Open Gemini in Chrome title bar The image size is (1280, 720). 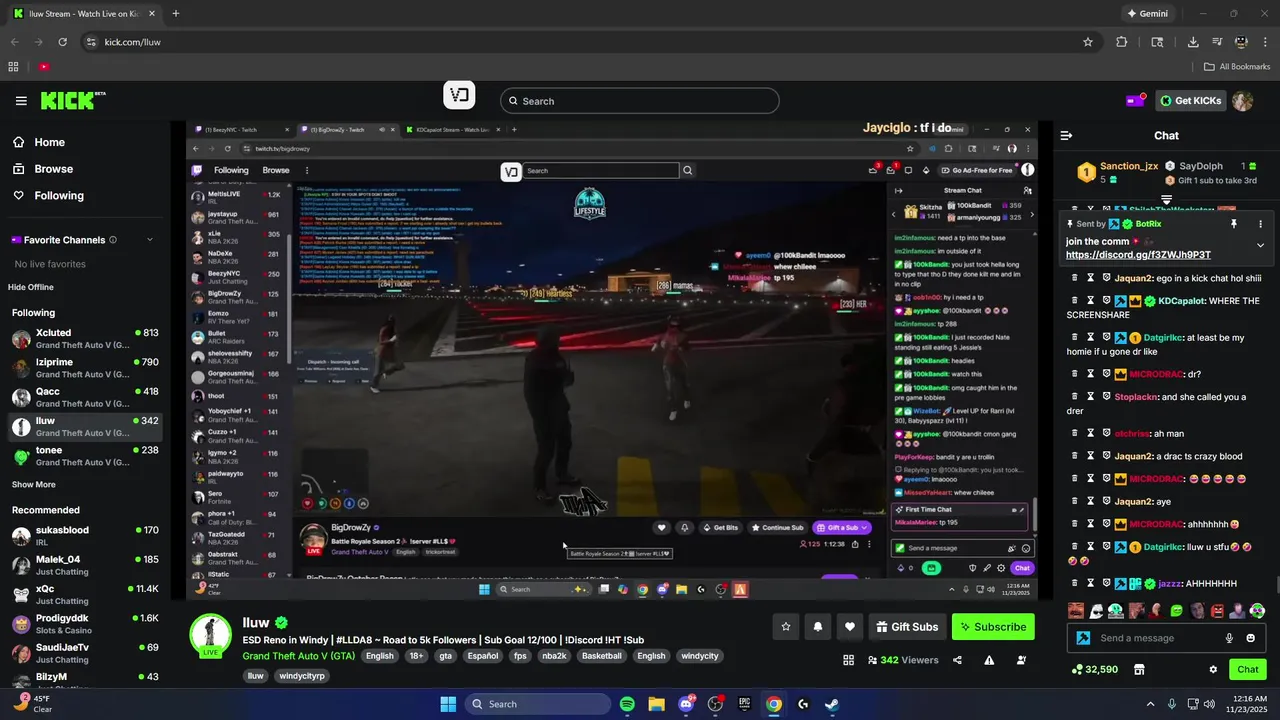pyautogui.click(x=1147, y=13)
